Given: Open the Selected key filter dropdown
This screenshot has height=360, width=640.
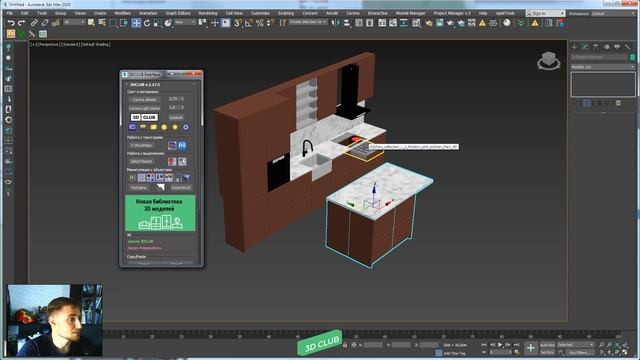Looking at the screenshot, I should (x=576, y=345).
